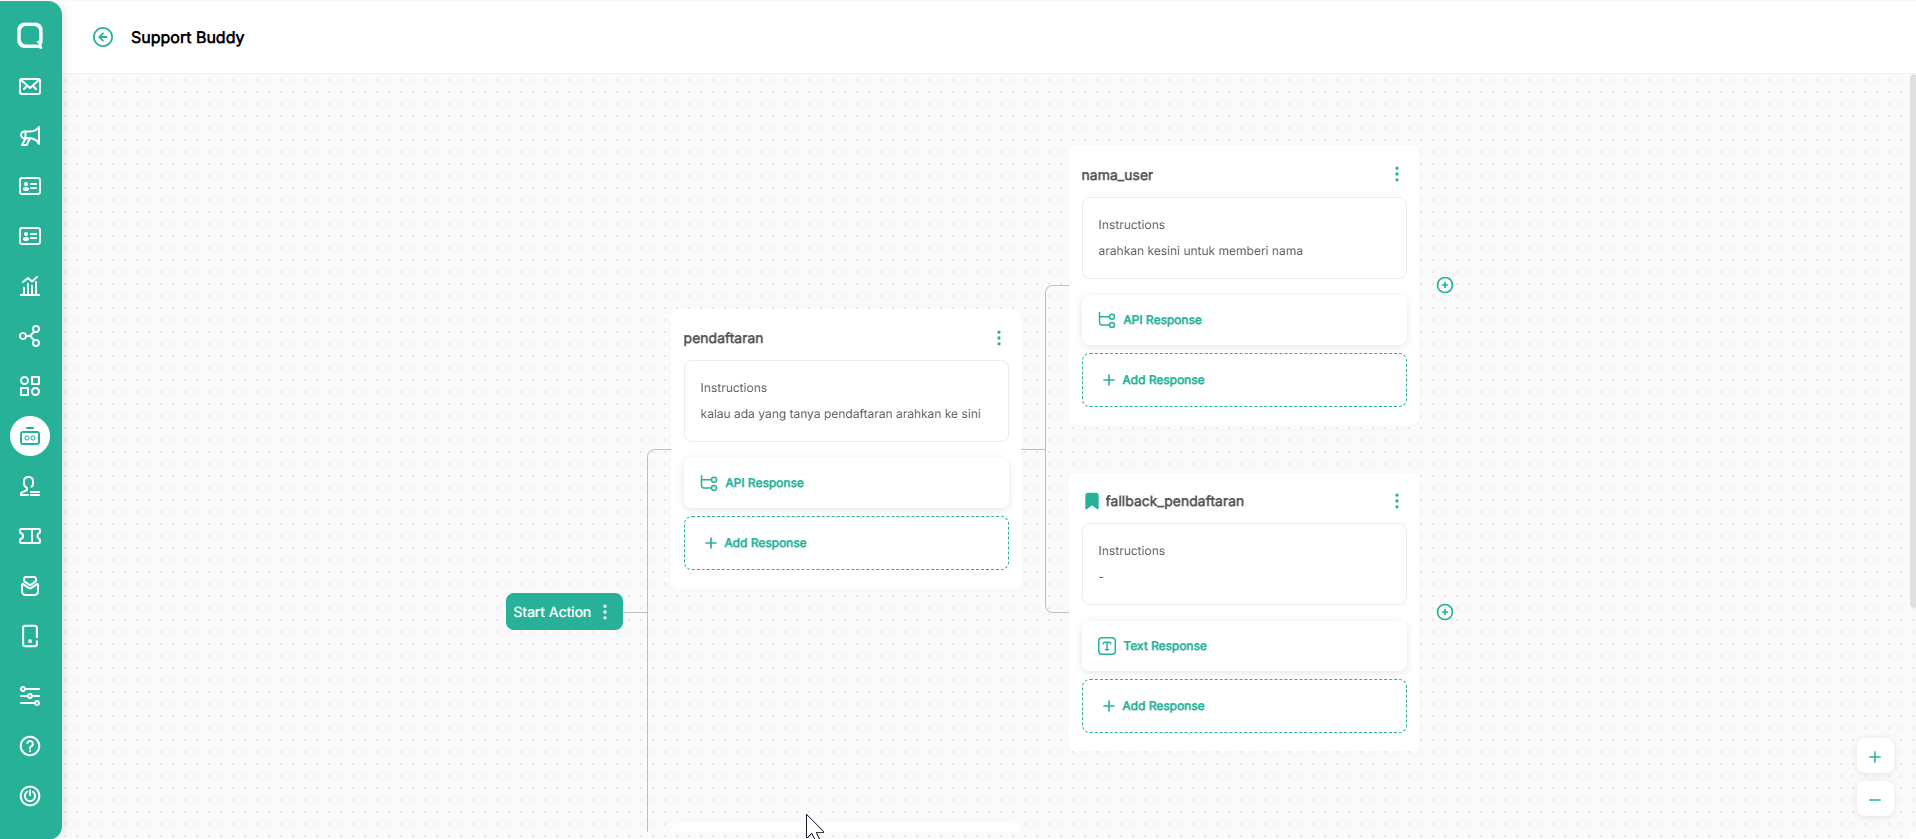
Task: Open the ticket icon in sidebar
Action: (30, 536)
